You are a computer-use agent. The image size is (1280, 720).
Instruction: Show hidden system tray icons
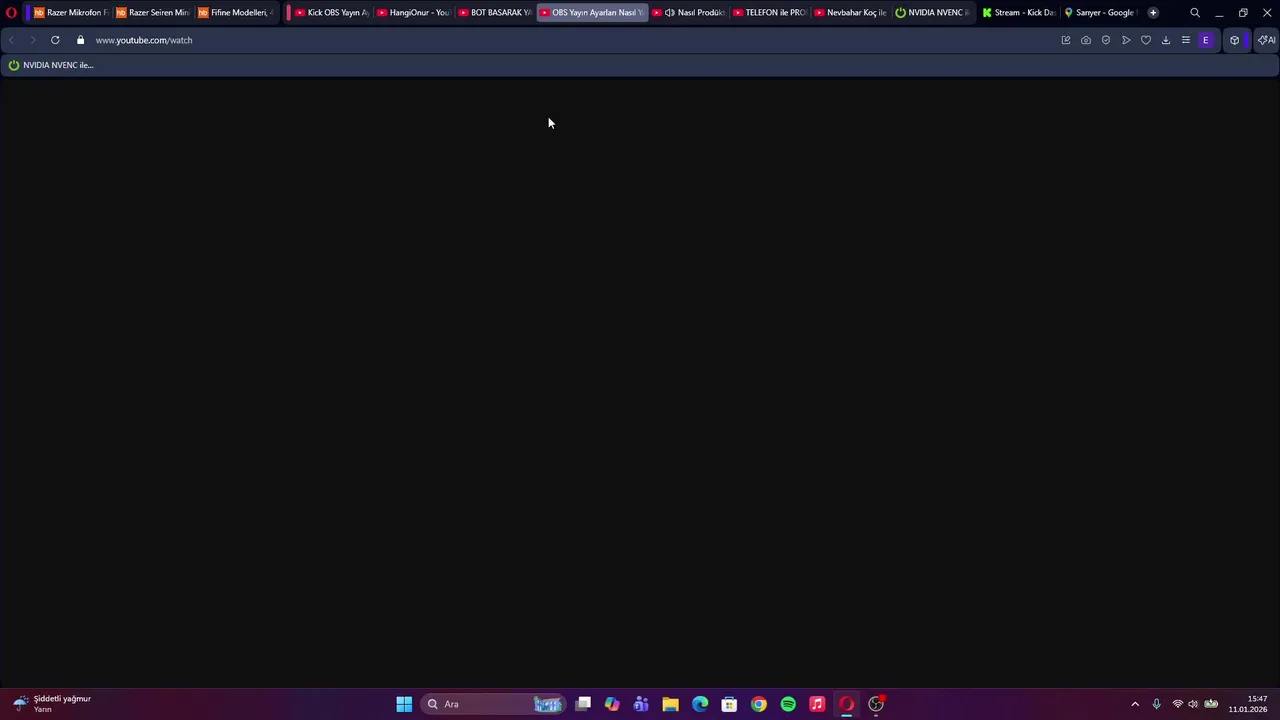[x=1135, y=704]
